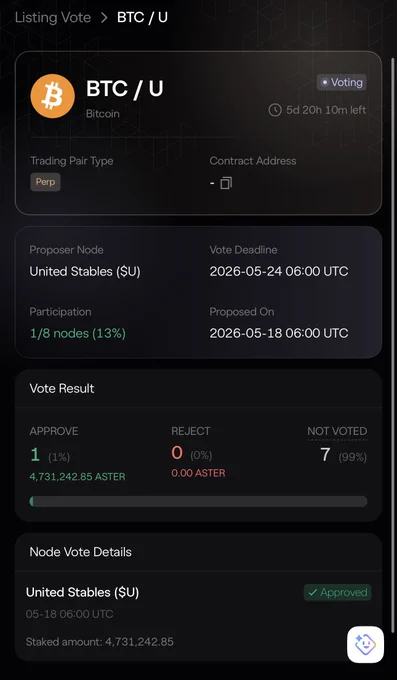Click the orange Bitcoin logo icon
The width and height of the screenshot is (397, 680).
click(x=52, y=96)
